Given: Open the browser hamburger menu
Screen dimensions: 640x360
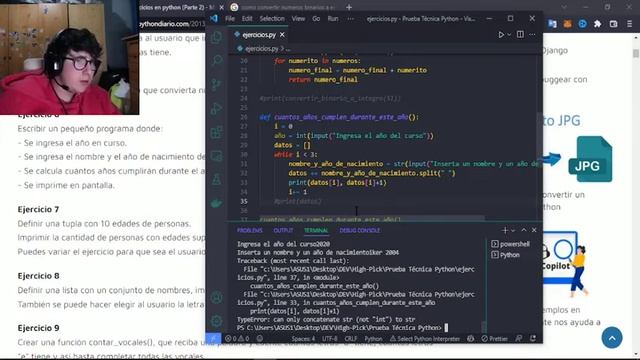Looking at the screenshot, I should click(x=629, y=24).
